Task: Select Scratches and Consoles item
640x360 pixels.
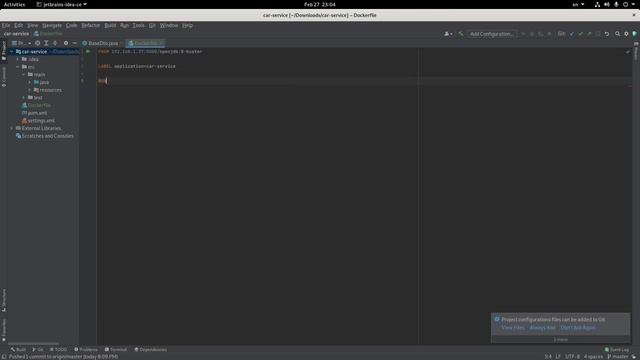Action: [x=45, y=136]
